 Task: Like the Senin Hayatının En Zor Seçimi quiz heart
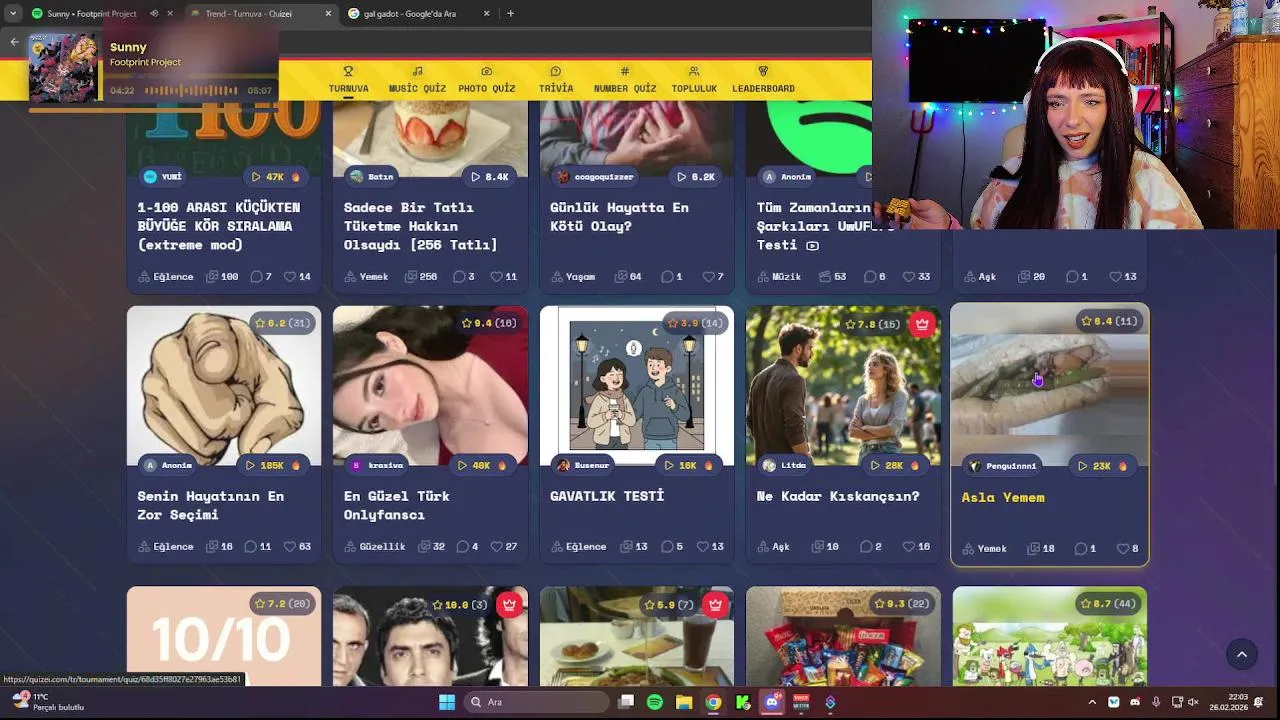click(290, 546)
